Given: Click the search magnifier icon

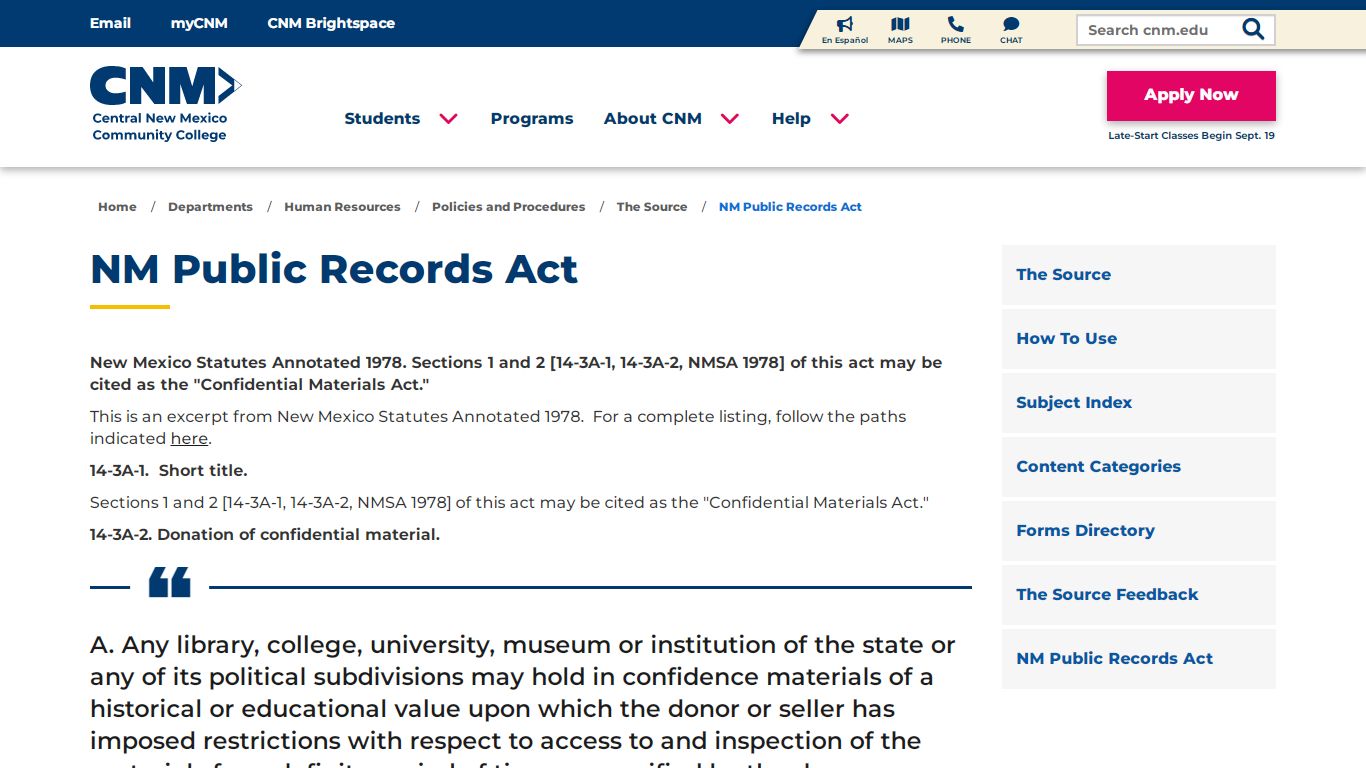Looking at the screenshot, I should (1253, 30).
